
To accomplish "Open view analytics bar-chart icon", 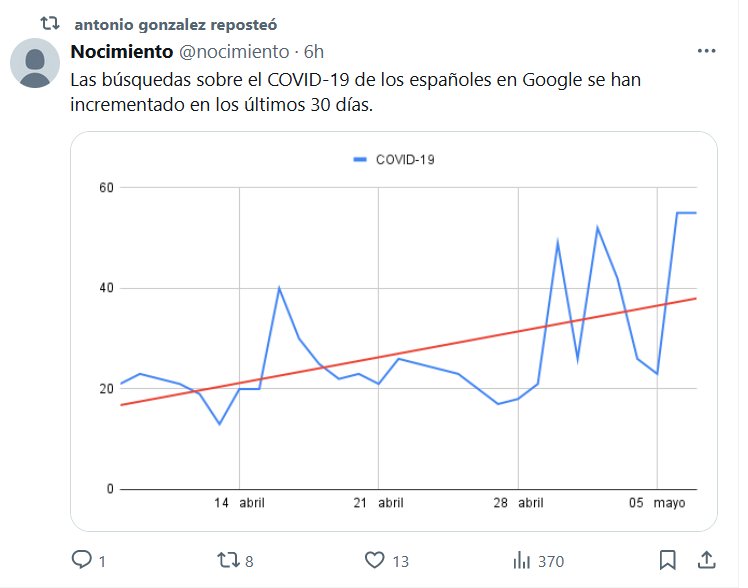I will coord(521,560).
